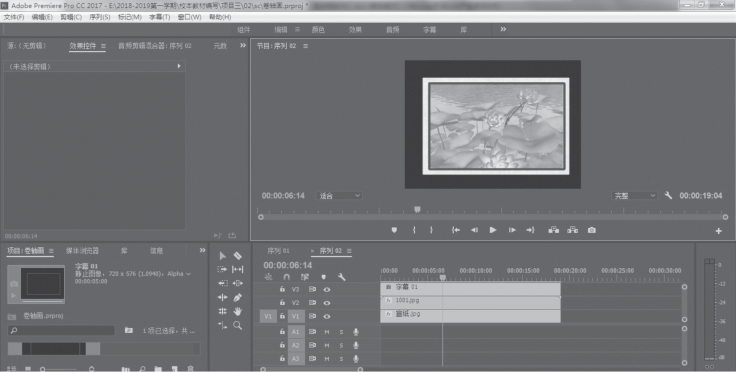Solo audio track A2
The width and height of the screenshot is (736, 372).
point(341,346)
